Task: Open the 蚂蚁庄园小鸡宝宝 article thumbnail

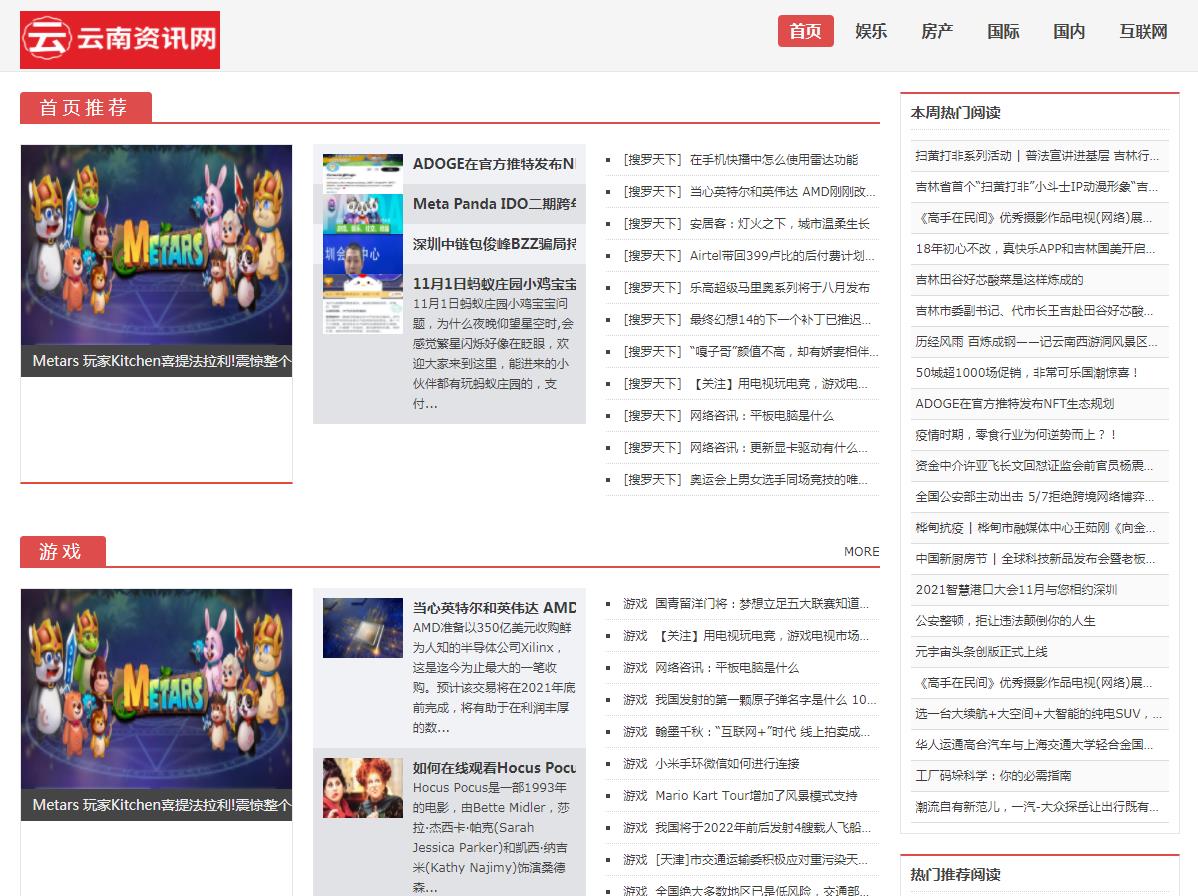Action: click(x=363, y=303)
